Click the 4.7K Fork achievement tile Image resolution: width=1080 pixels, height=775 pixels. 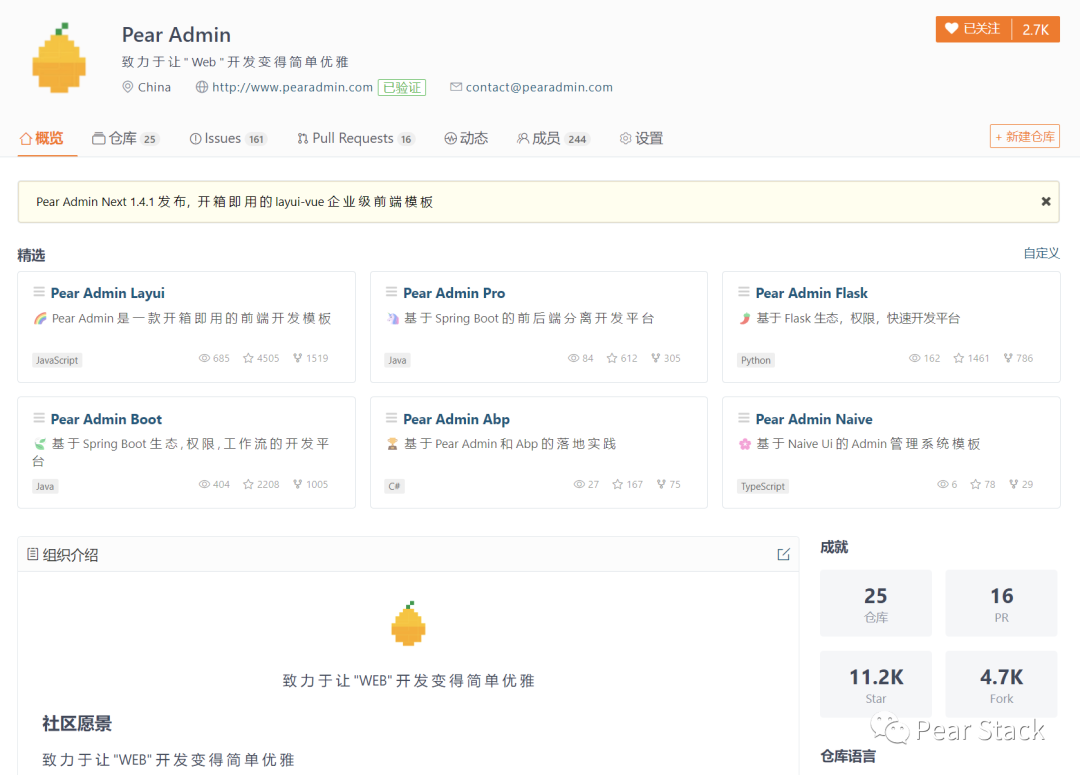tap(1001, 684)
